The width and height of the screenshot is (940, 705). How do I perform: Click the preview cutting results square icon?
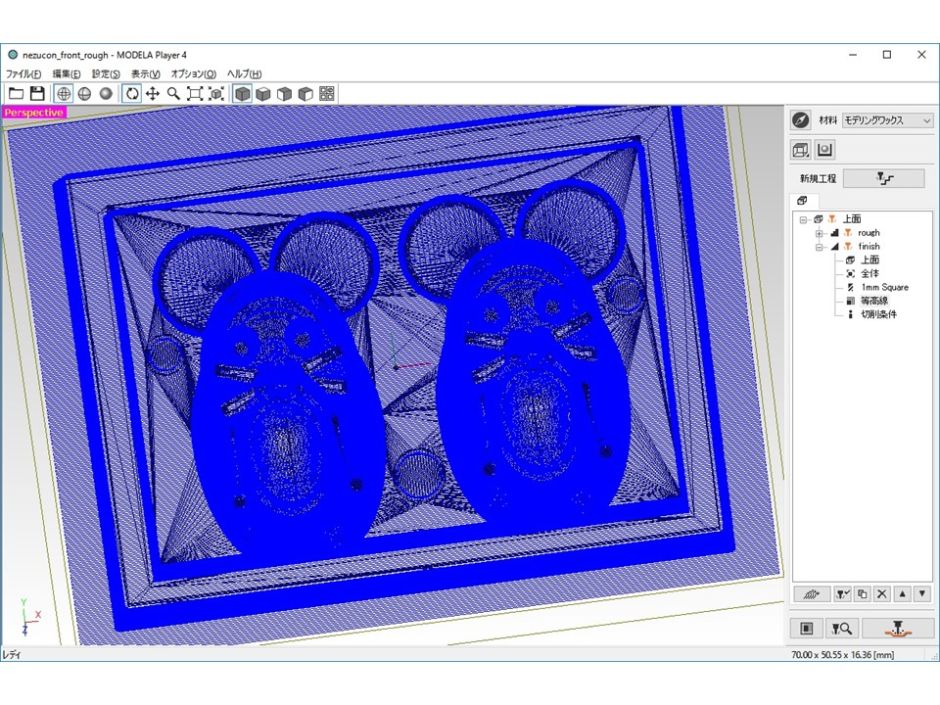click(x=806, y=628)
